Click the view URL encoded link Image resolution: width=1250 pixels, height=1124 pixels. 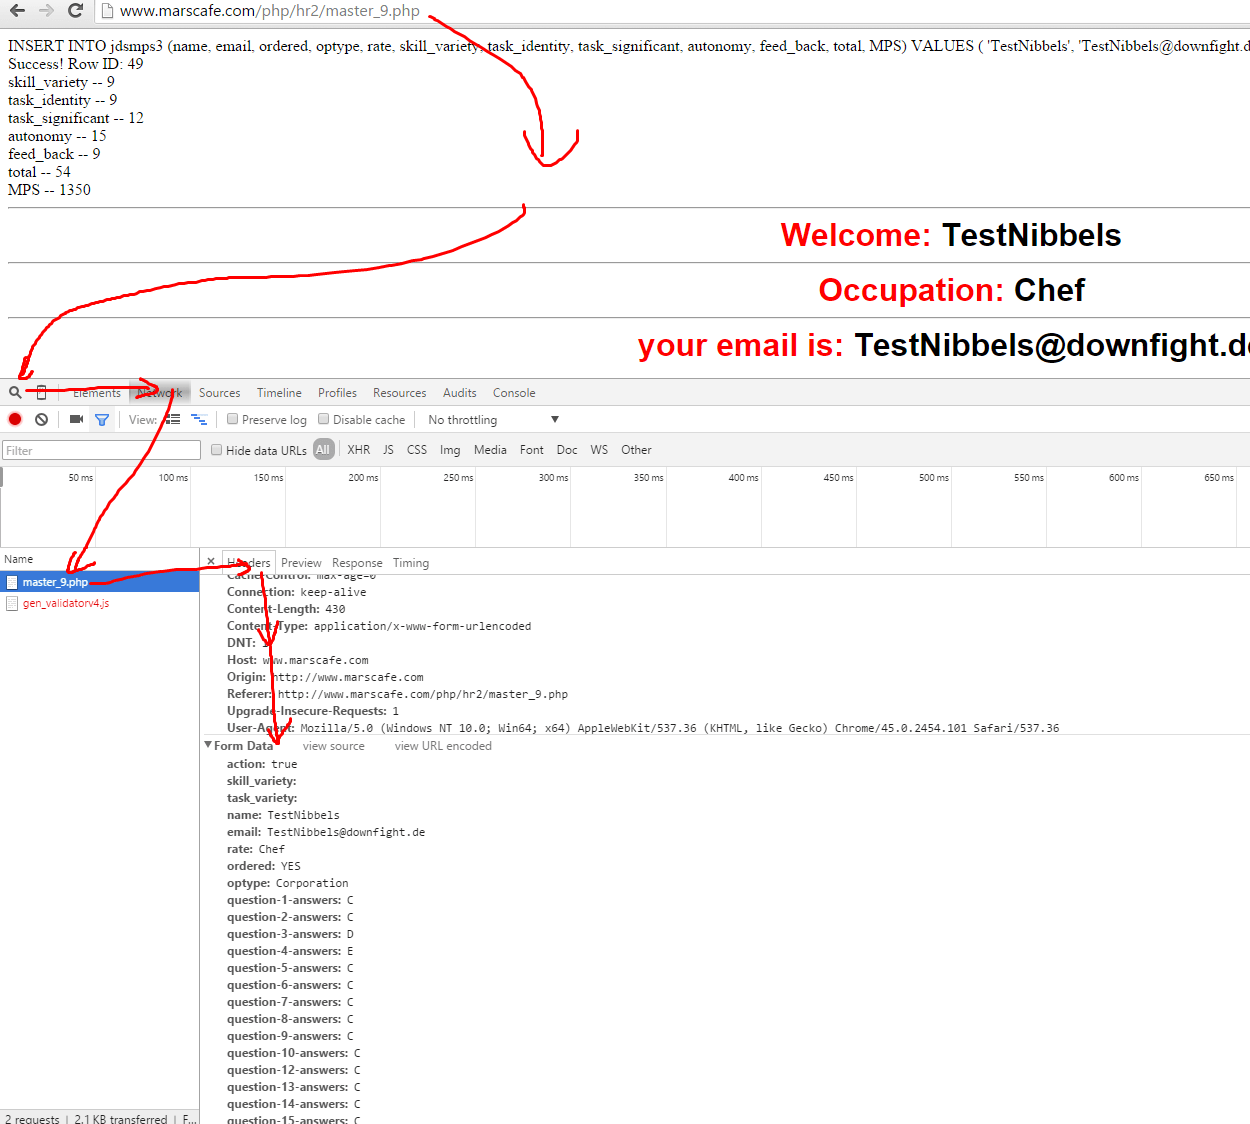pyautogui.click(x=442, y=745)
